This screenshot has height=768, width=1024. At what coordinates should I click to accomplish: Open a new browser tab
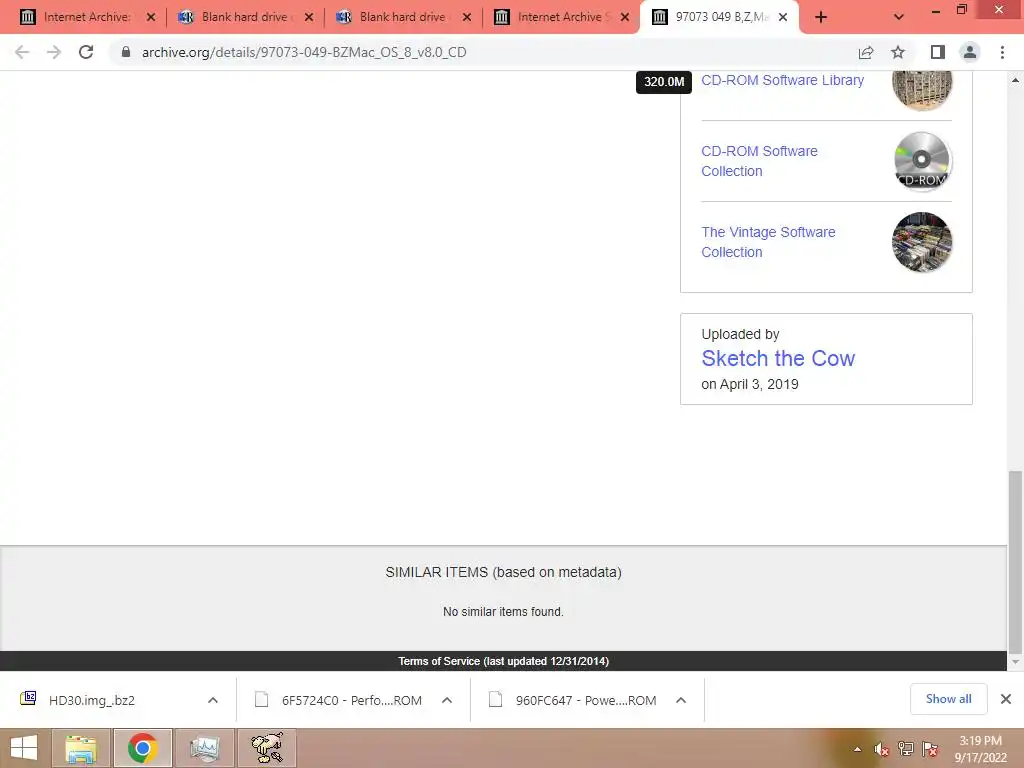click(821, 18)
